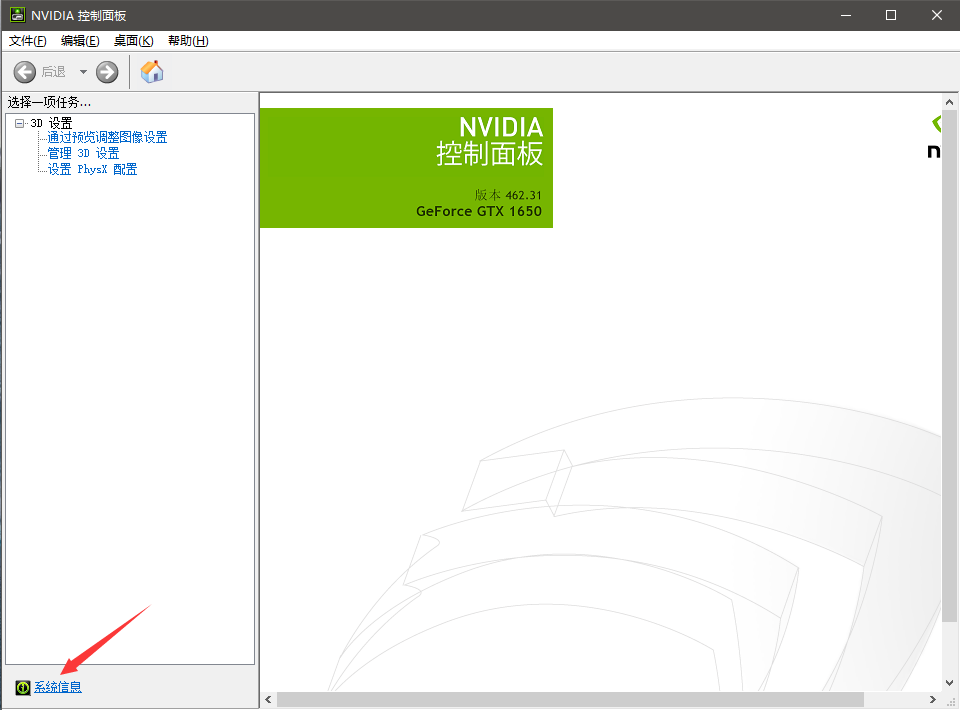960x710 pixels.
Task: Open 管理 3D 设置
Action: pos(83,153)
